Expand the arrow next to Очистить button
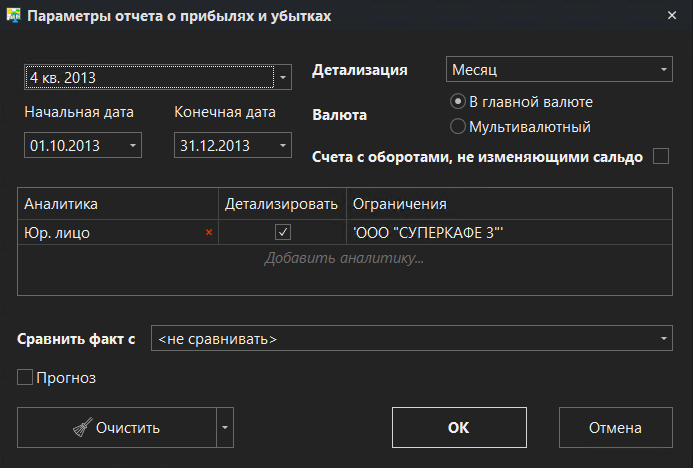 tap(225, 427)
